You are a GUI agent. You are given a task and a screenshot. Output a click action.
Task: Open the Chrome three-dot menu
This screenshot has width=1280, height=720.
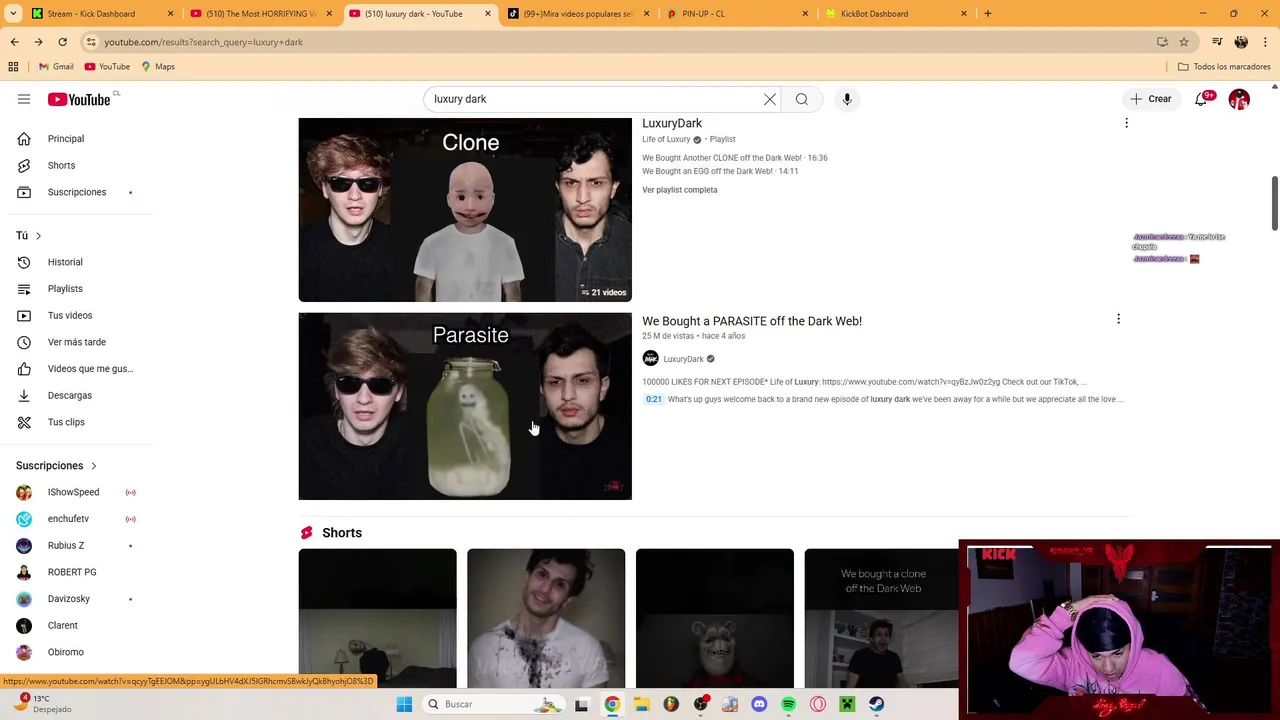point(1265,42)
